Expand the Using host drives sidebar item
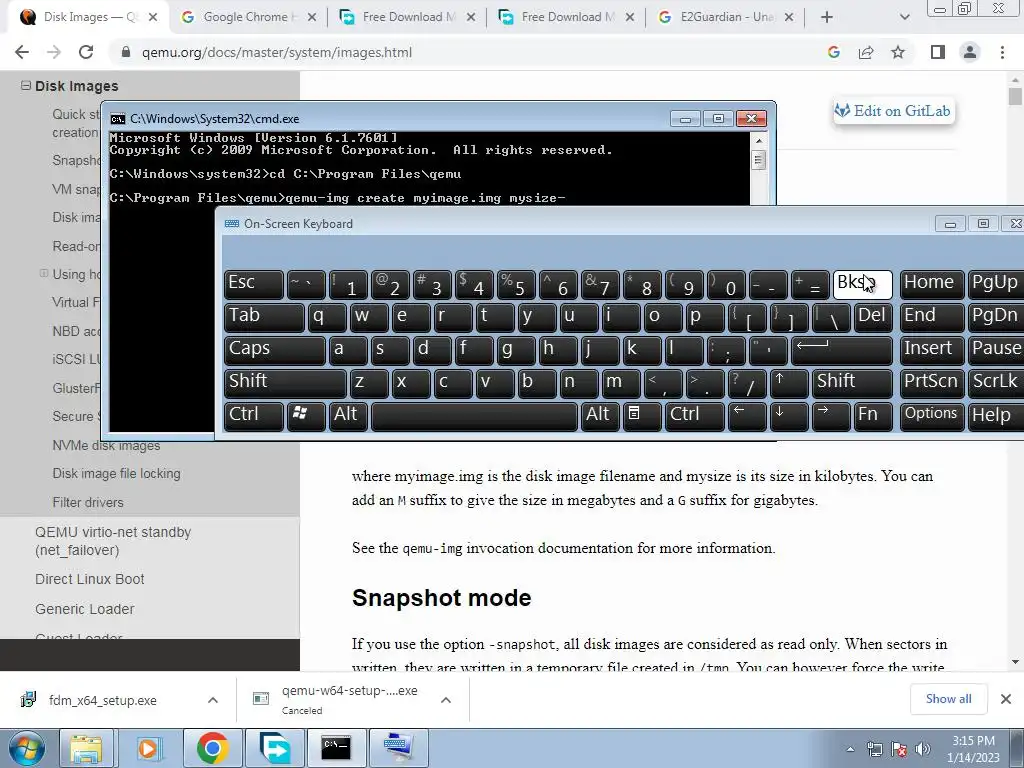This screenshot has width=1024, height=768. [x=44, y=273]
